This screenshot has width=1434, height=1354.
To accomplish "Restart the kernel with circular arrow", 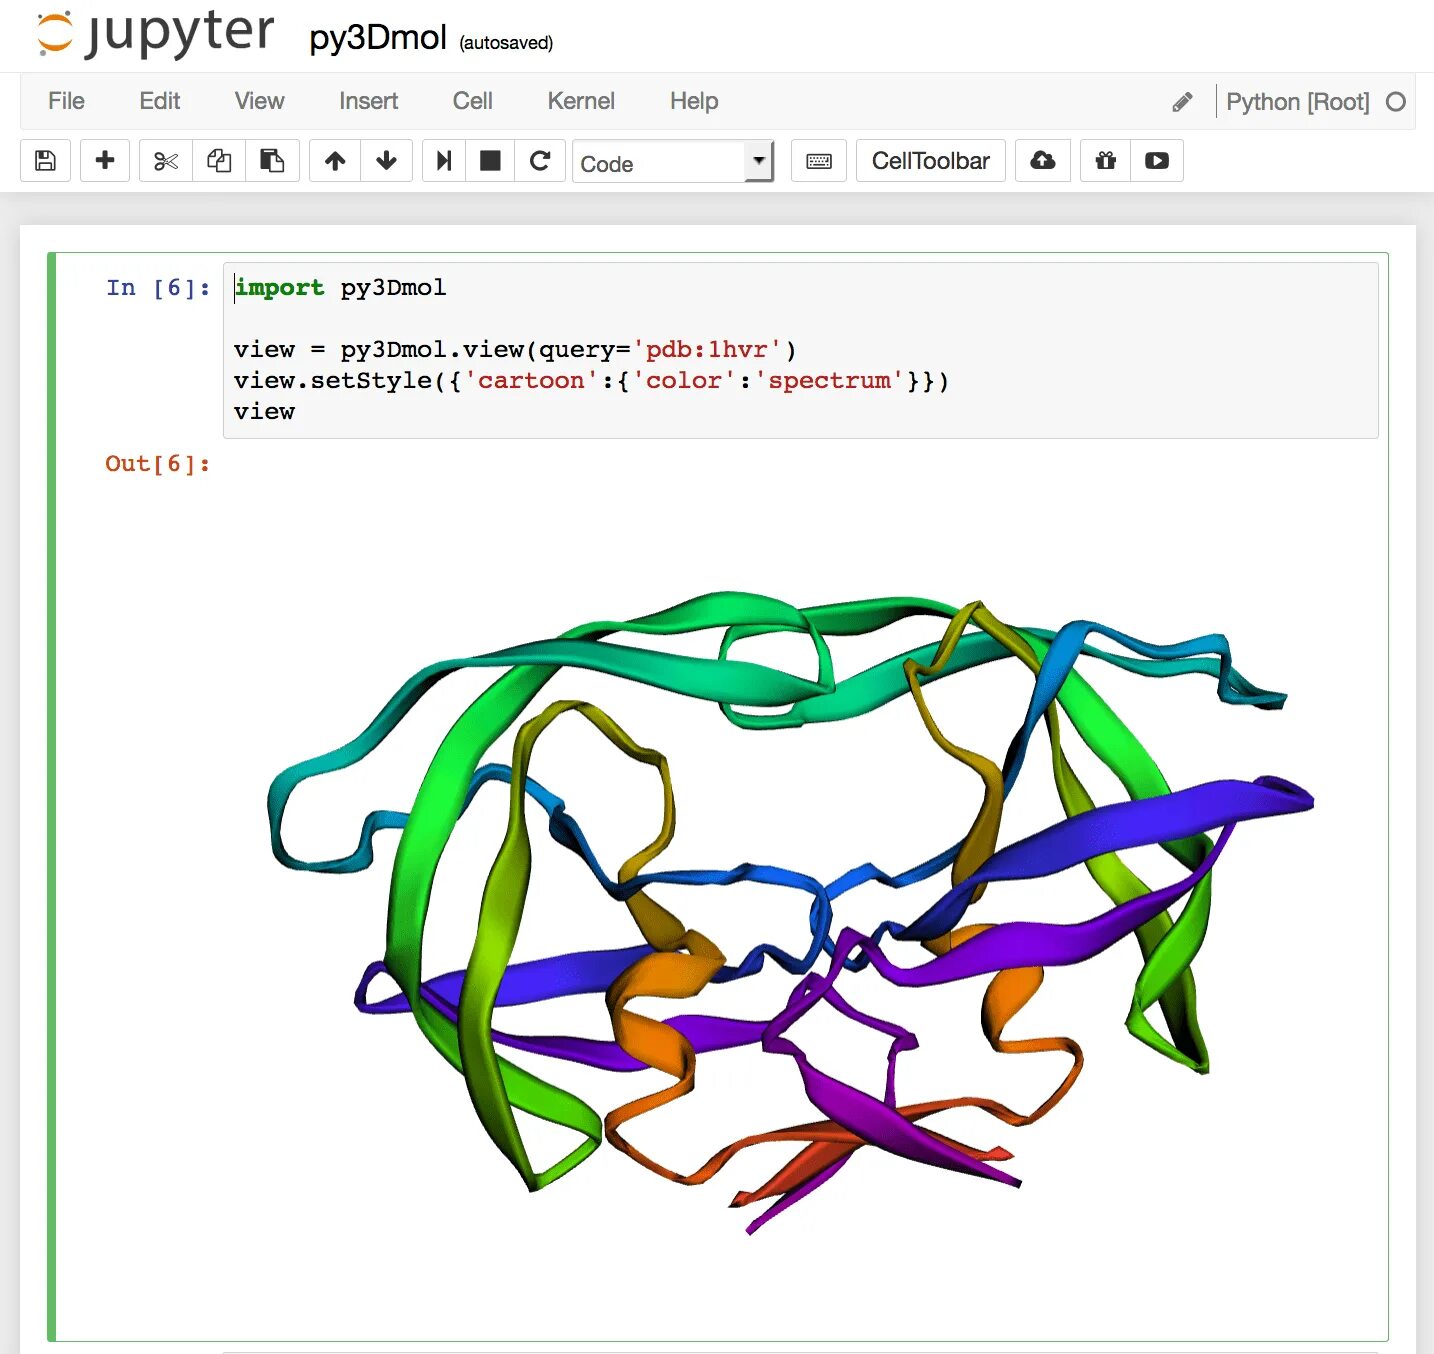I will 540,161.
